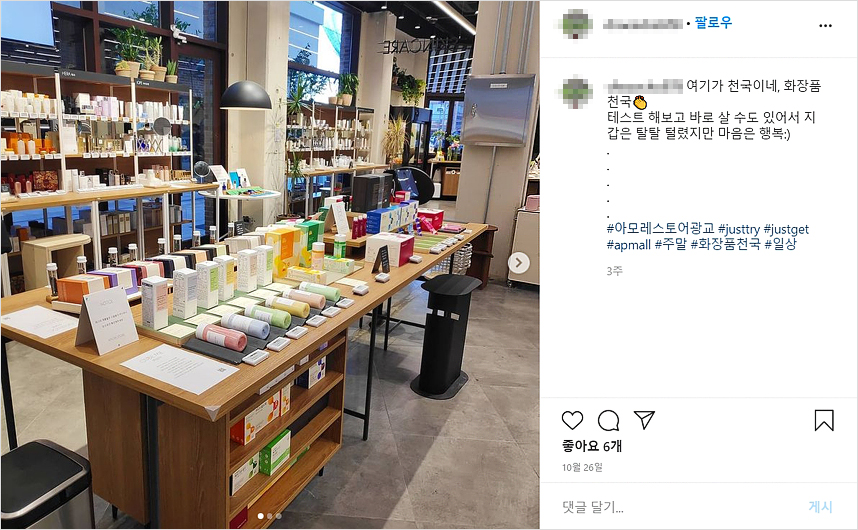The image size is (858, 530).
Task: Select the second carousel dot indicator
Action: (269, 516)
